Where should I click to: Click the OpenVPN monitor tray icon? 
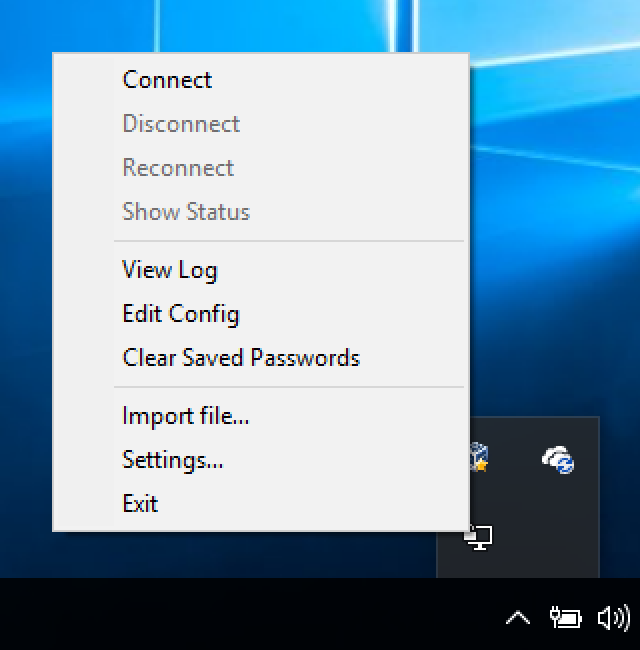pyautogui.click(x=478, y=538)
